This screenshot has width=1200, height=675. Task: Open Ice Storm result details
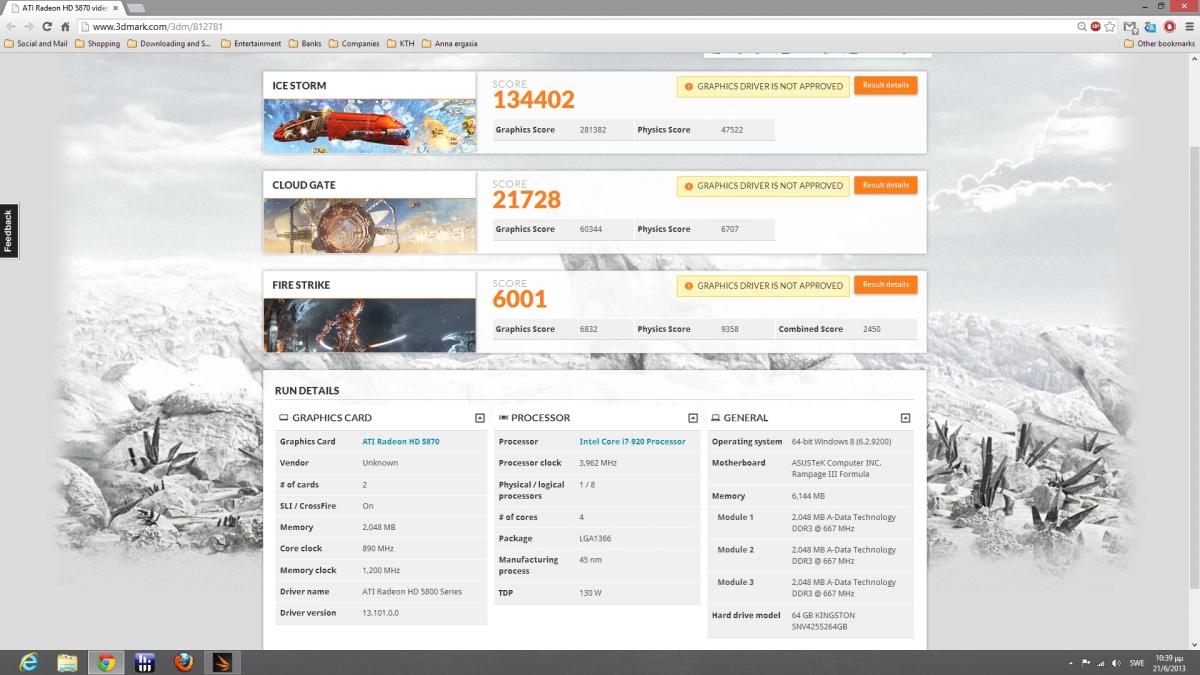885,86
